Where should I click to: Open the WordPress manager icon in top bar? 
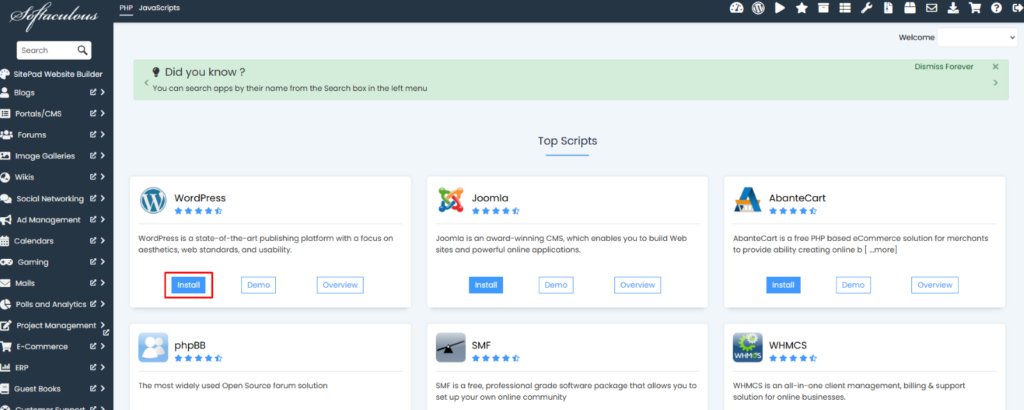click(758, 8)
